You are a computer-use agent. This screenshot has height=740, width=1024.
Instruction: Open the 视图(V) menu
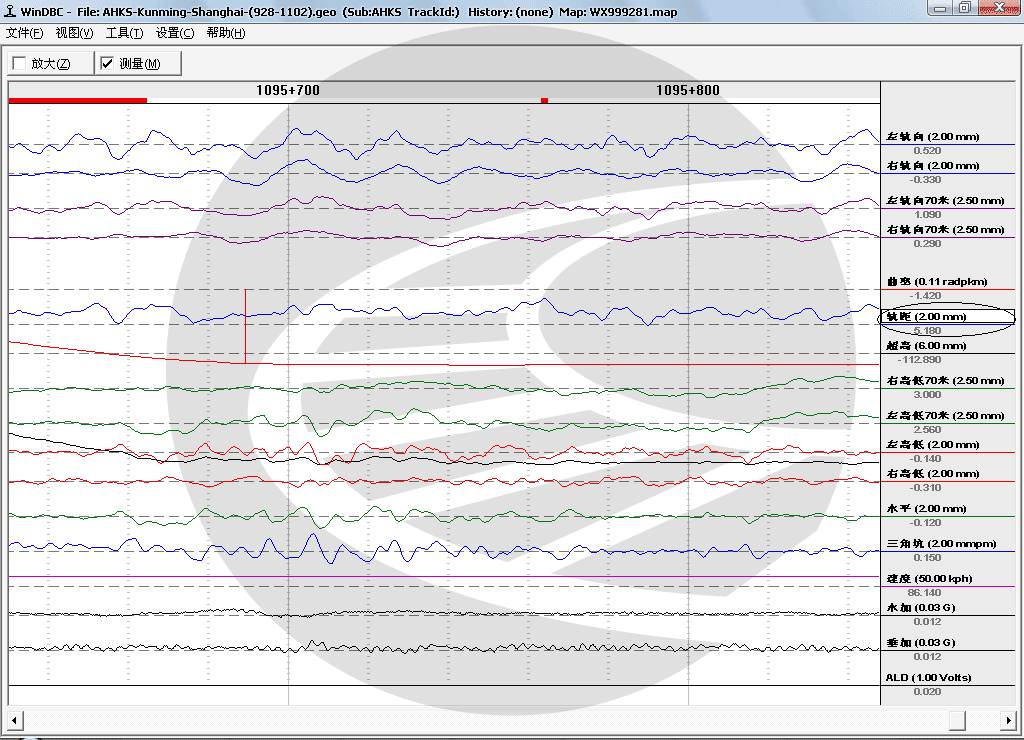pos(74,33)
